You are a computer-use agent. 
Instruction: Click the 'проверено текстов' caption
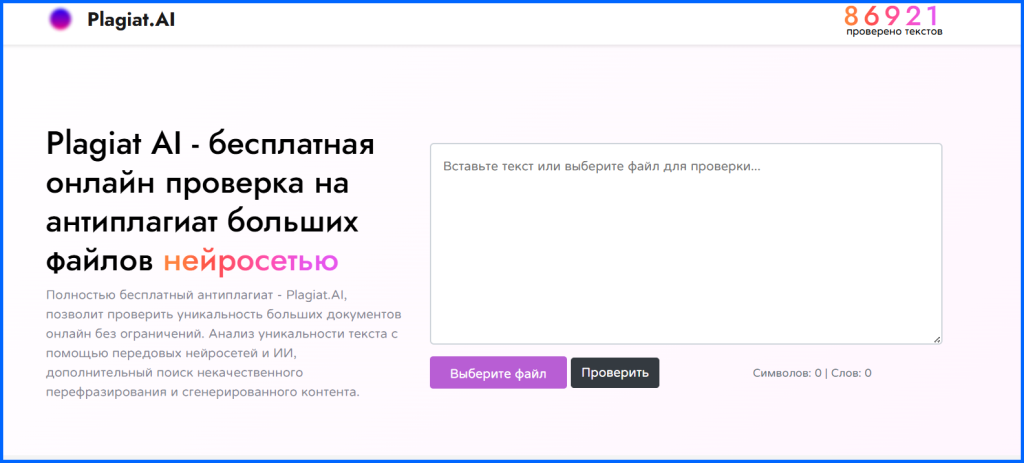pyautogui.click(x=894, y=31)
